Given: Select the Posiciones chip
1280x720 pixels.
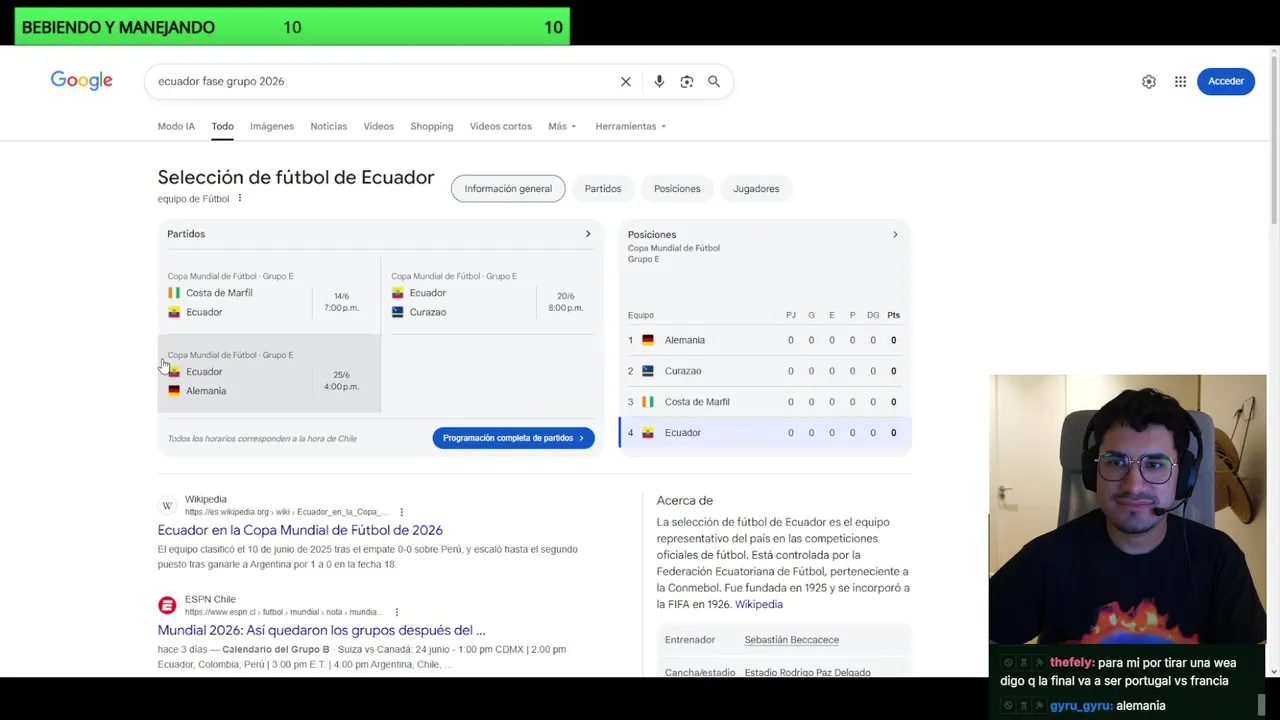Looking at the screenshot, I should pyautogui.click(x=677, y=188).
